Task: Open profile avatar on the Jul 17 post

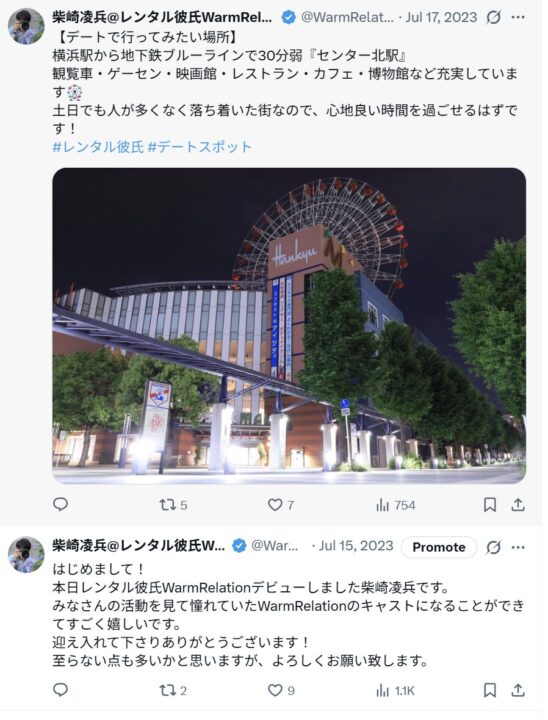Action: (x=26, y=26)
